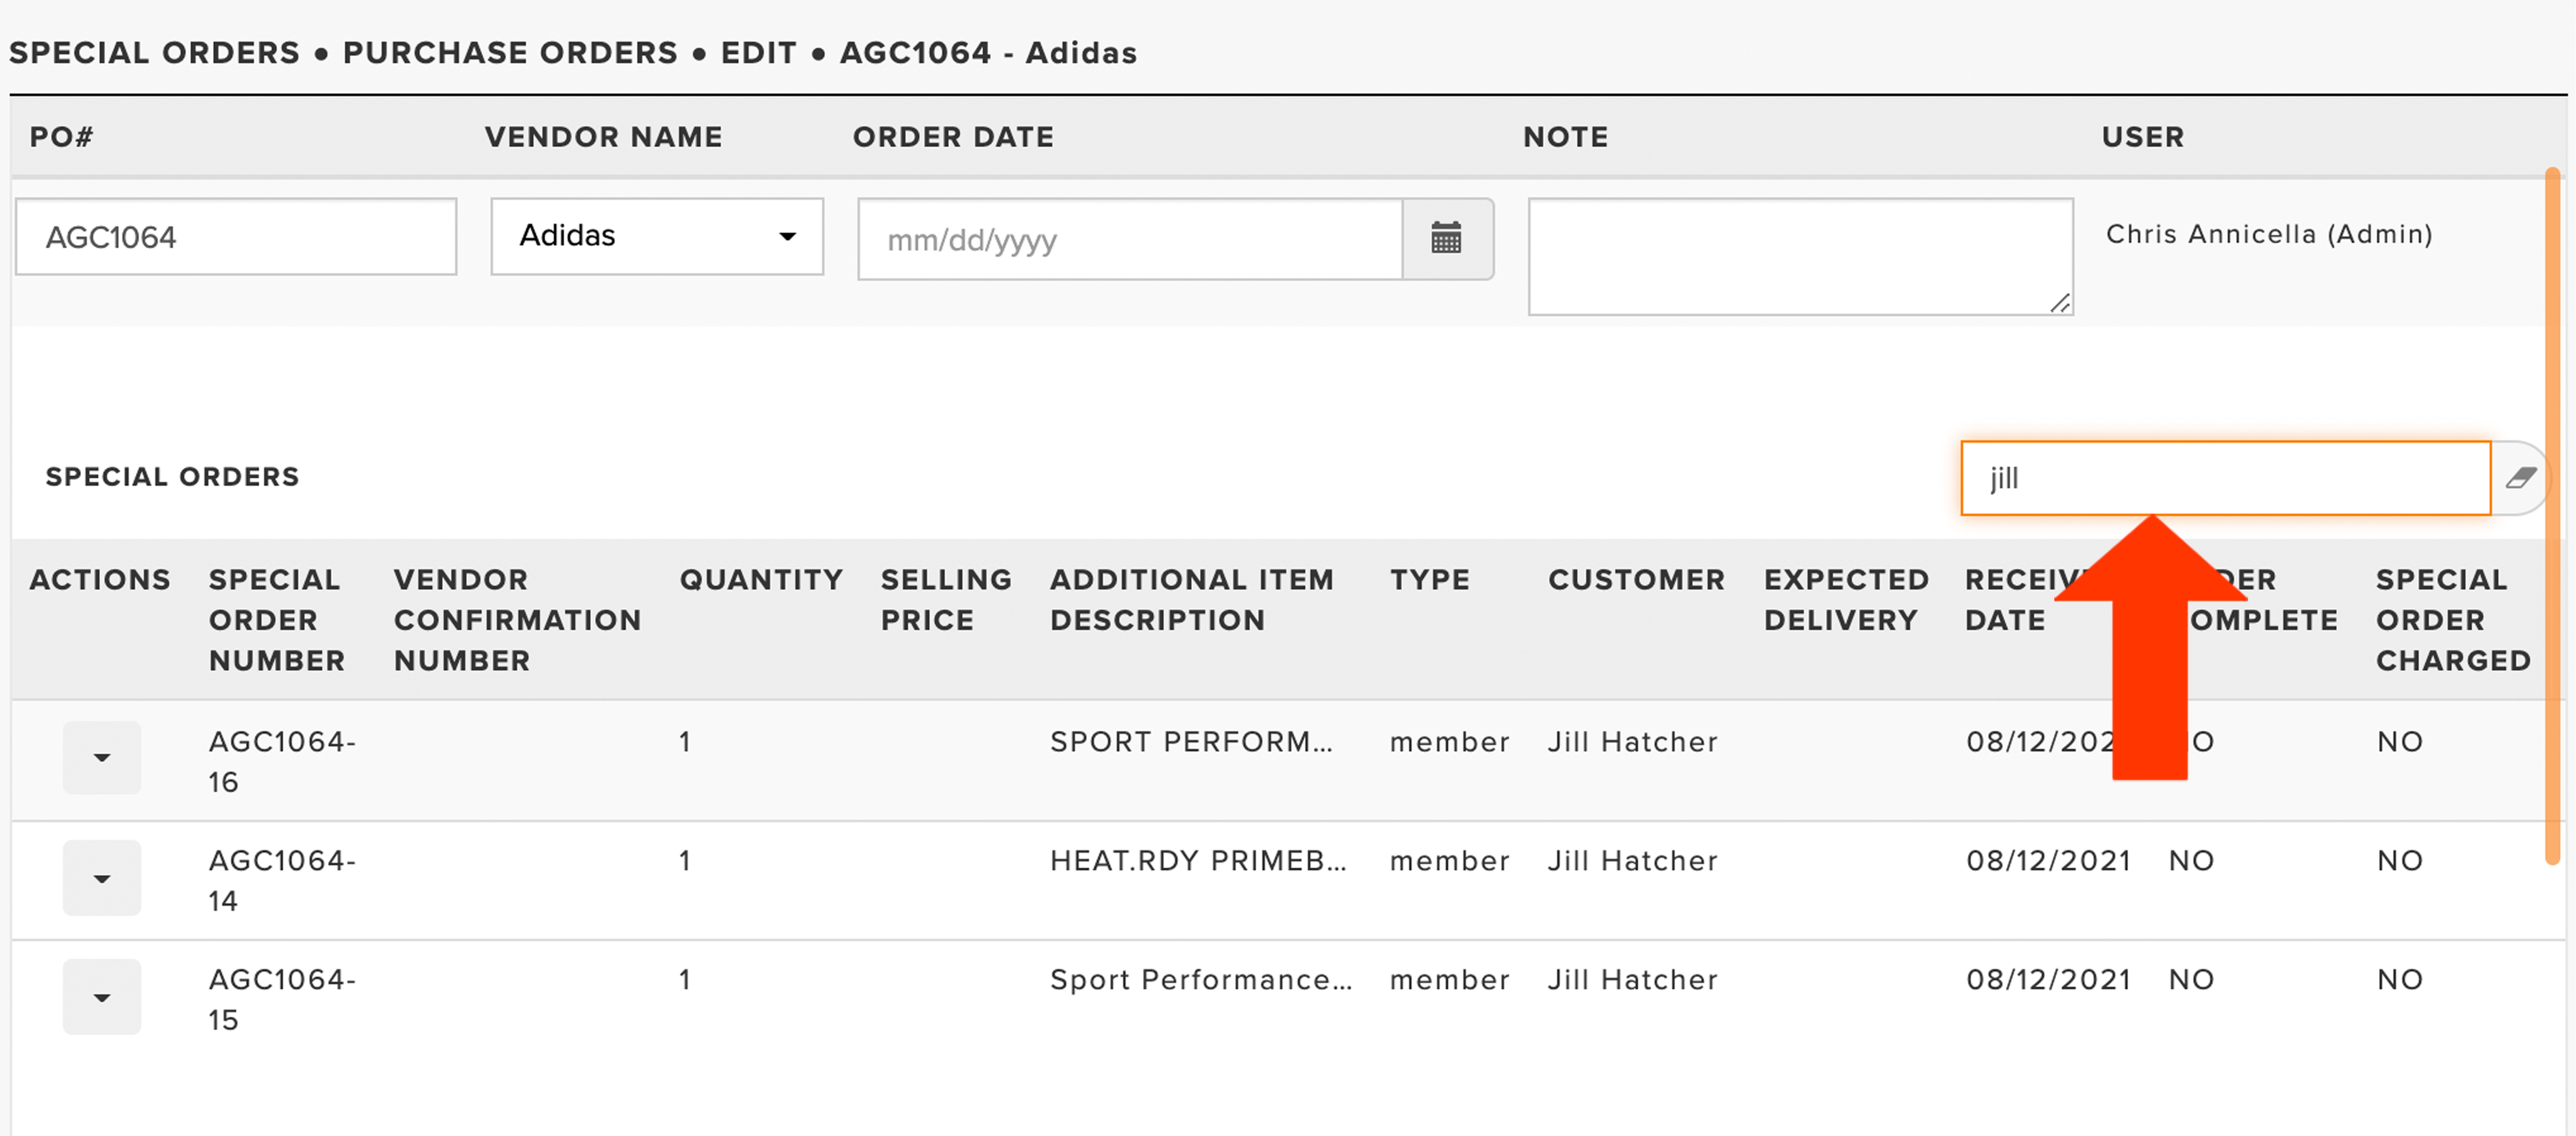Screen dimensions: 2576x1136
Task: Click the orange vertical scrollbar
Action: tap(2552, 515)
